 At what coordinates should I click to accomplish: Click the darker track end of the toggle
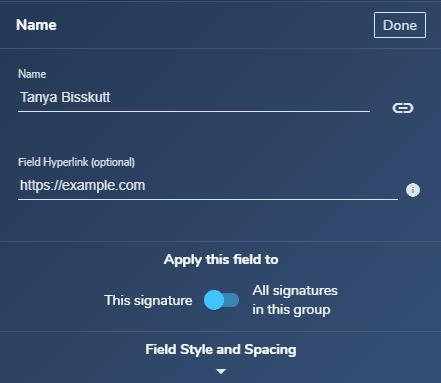[232, 300]
